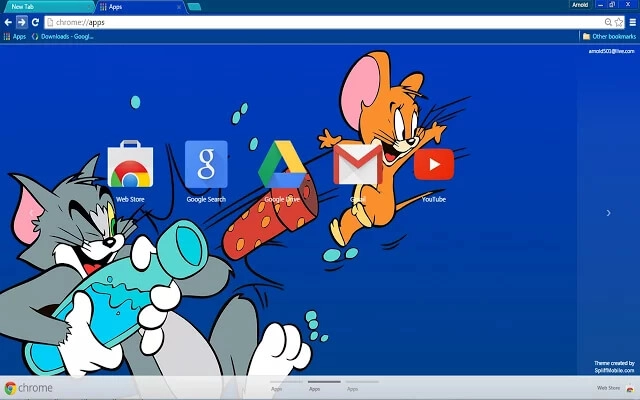The width and height of the screenshot is (640, 400).
Task: Open the YouTube app
Action: tap(434, 164)
